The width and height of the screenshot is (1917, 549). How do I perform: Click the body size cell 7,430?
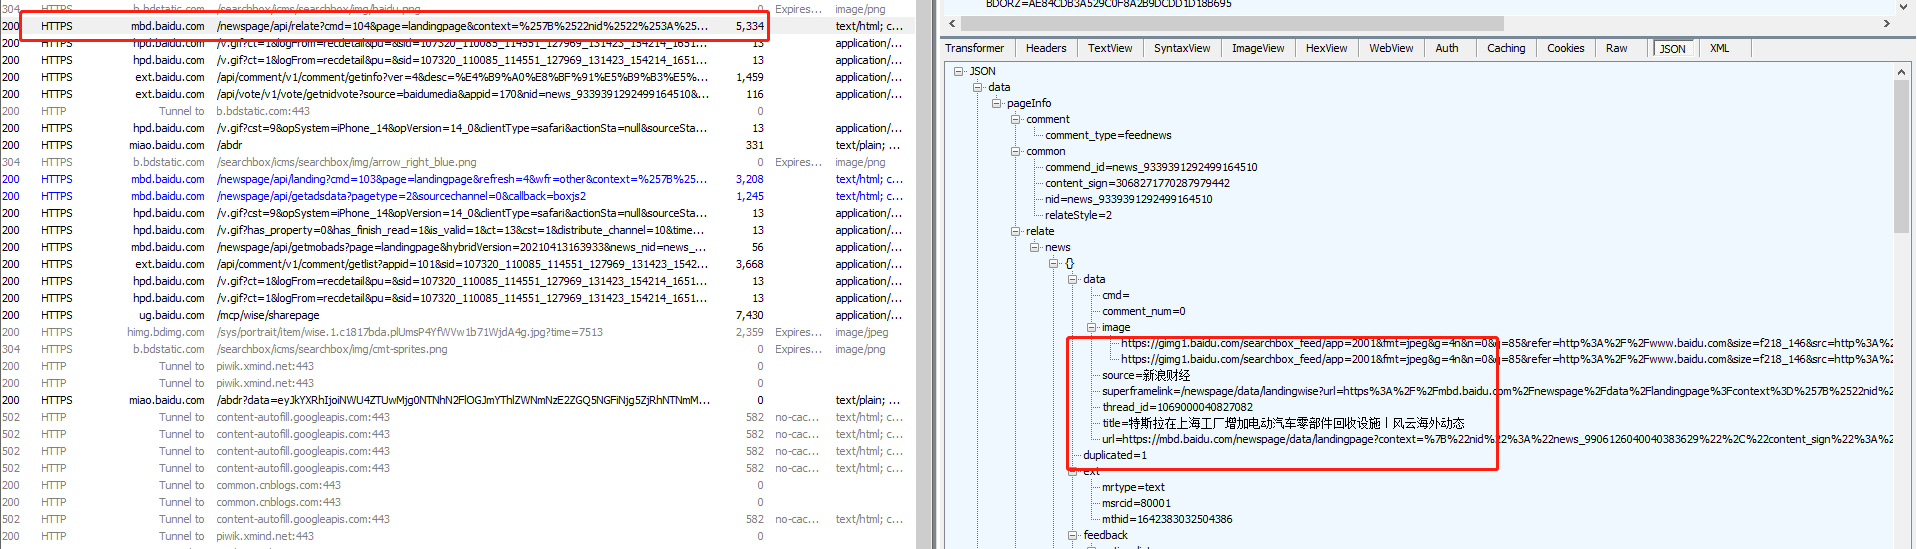tap(750, 315)
